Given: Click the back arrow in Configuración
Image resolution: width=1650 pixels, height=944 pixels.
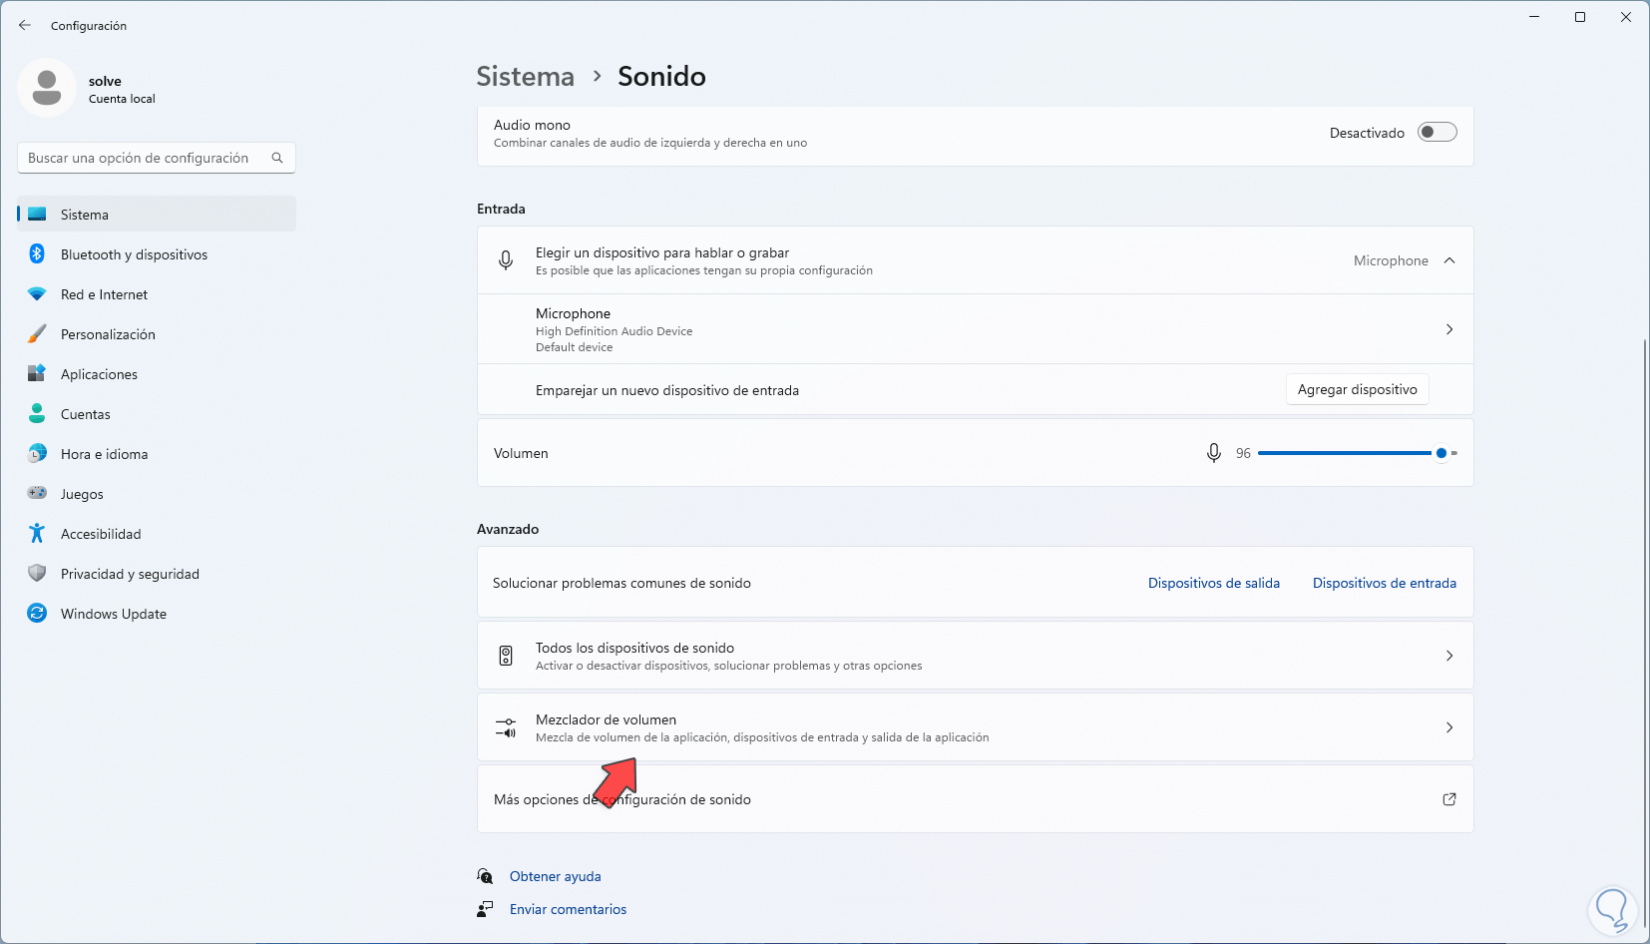Looking at the screenshot, I should 25,25.
